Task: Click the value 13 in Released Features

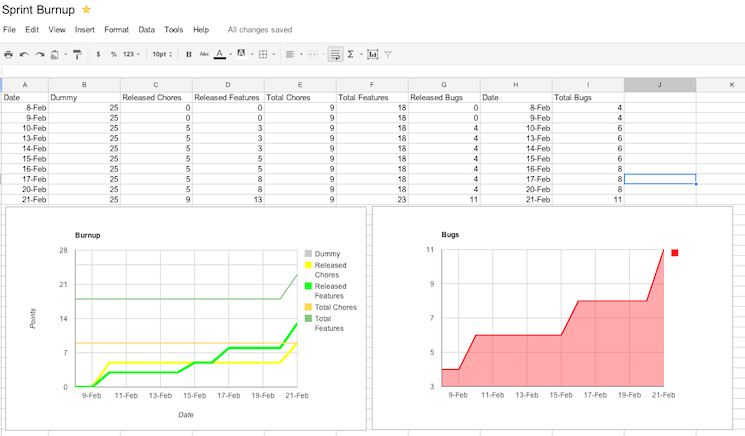Action: 229,199
